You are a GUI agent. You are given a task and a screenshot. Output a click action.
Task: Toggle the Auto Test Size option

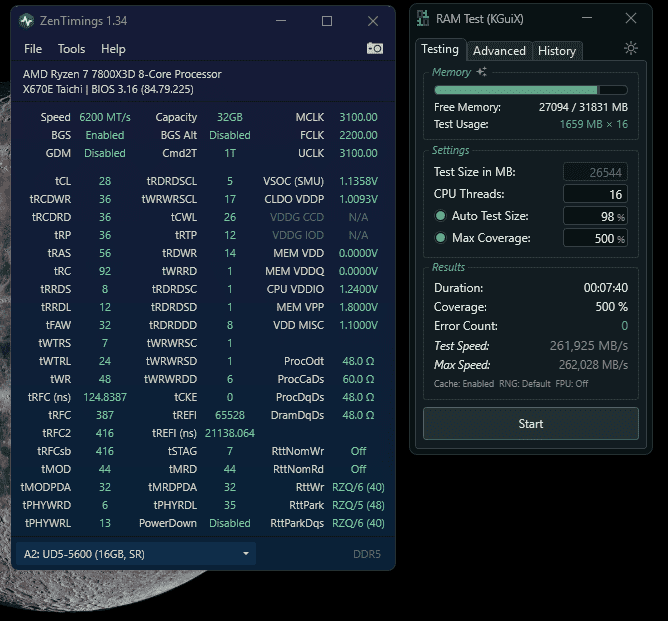pyautogui.click(x=441, y=216)
